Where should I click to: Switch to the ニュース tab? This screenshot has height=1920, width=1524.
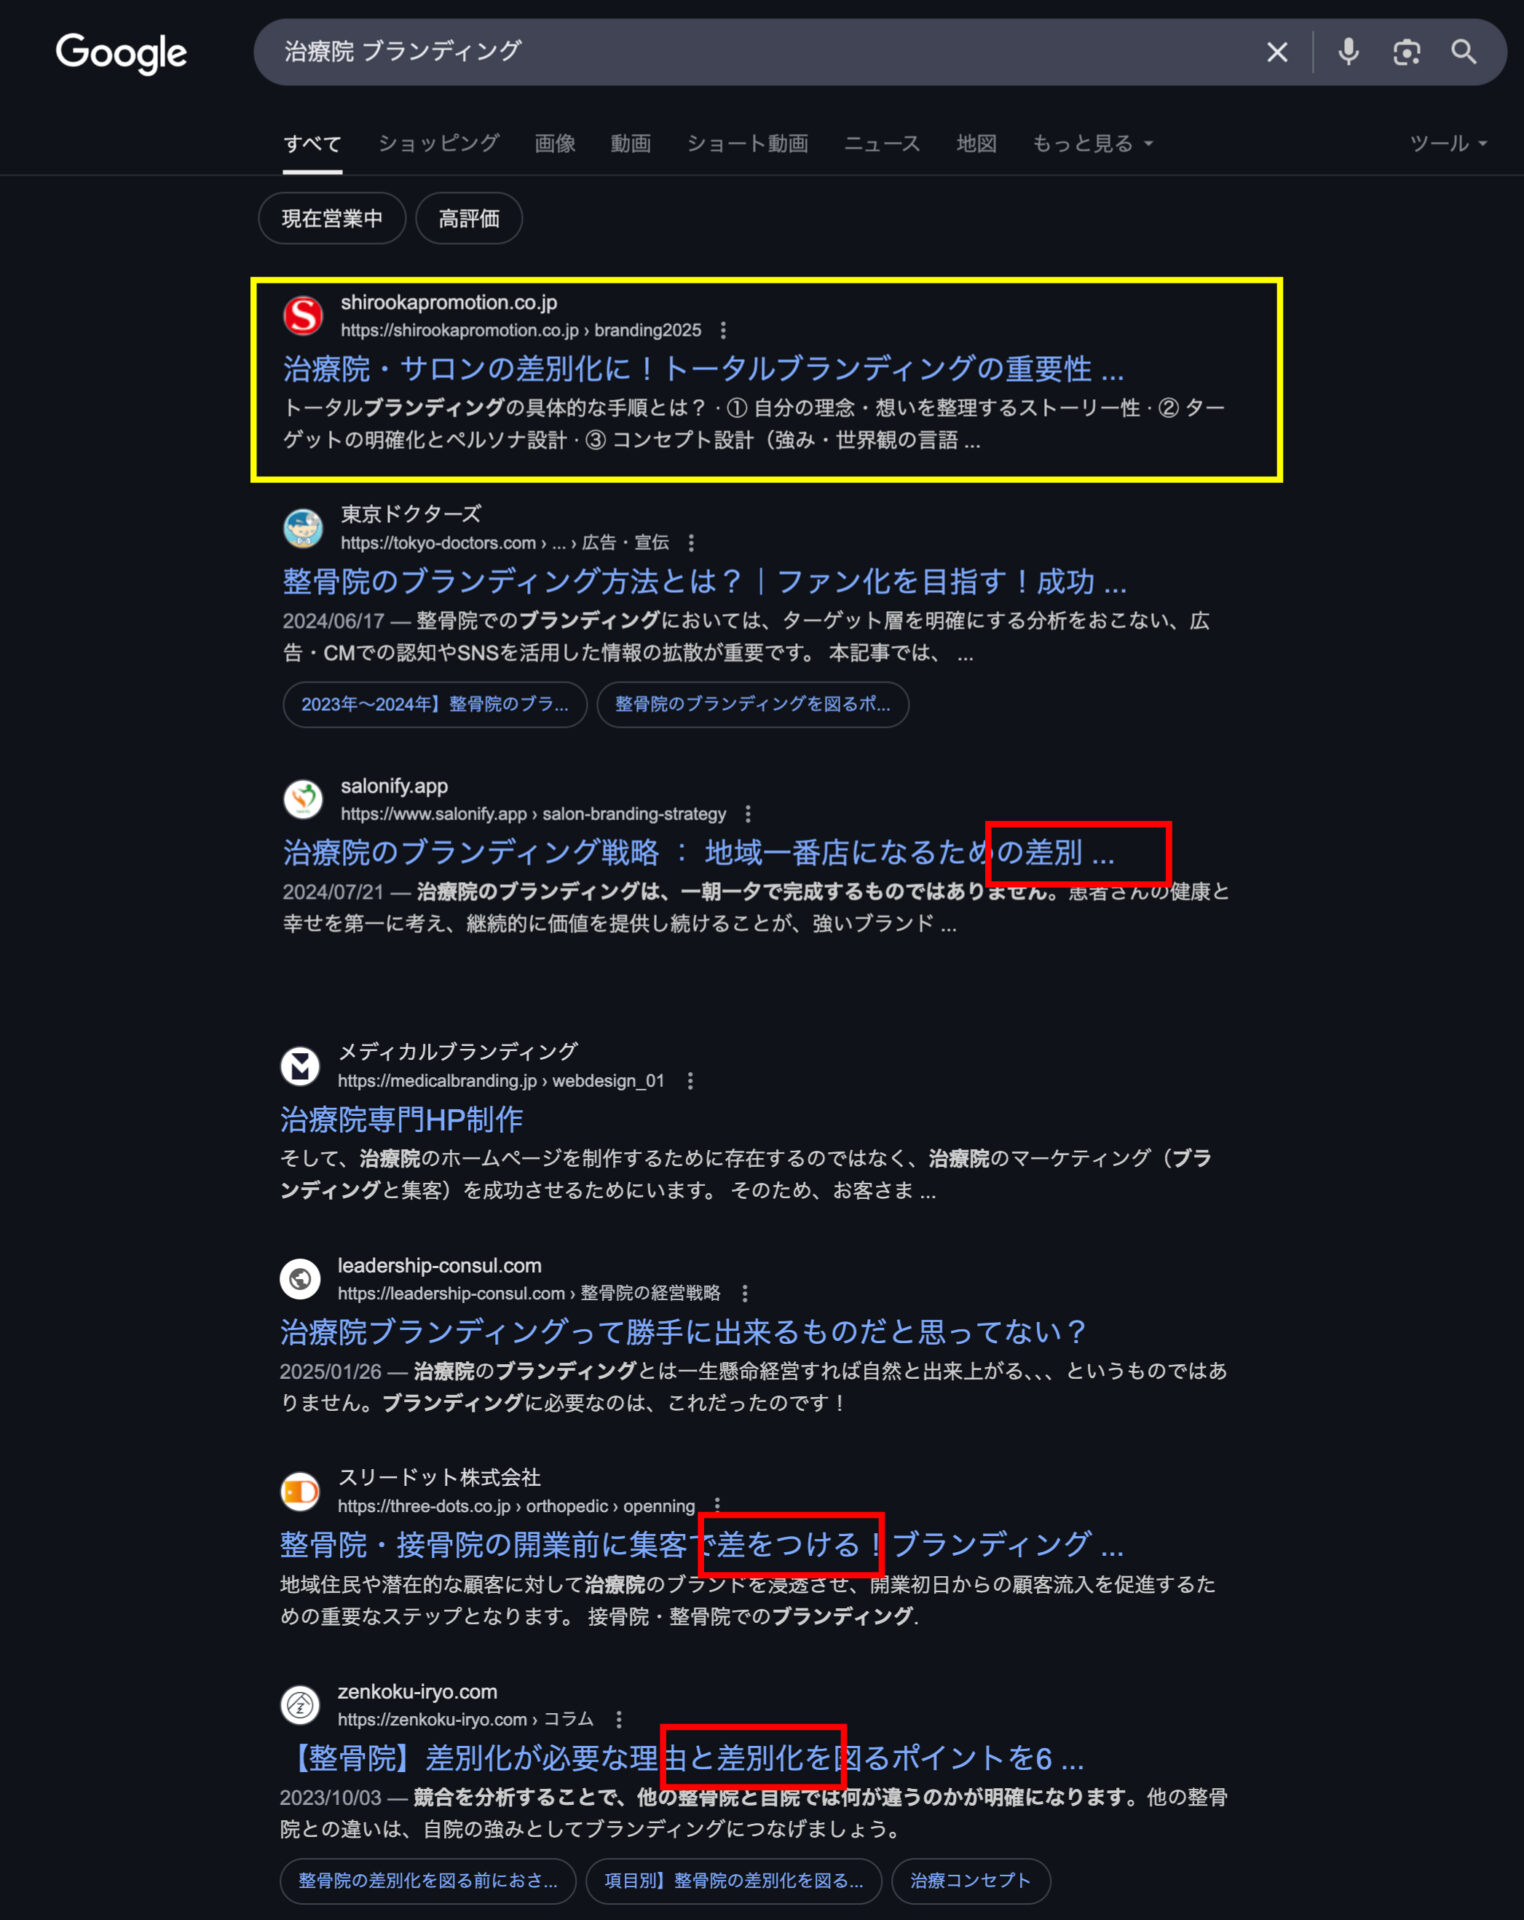pos(882,143)
